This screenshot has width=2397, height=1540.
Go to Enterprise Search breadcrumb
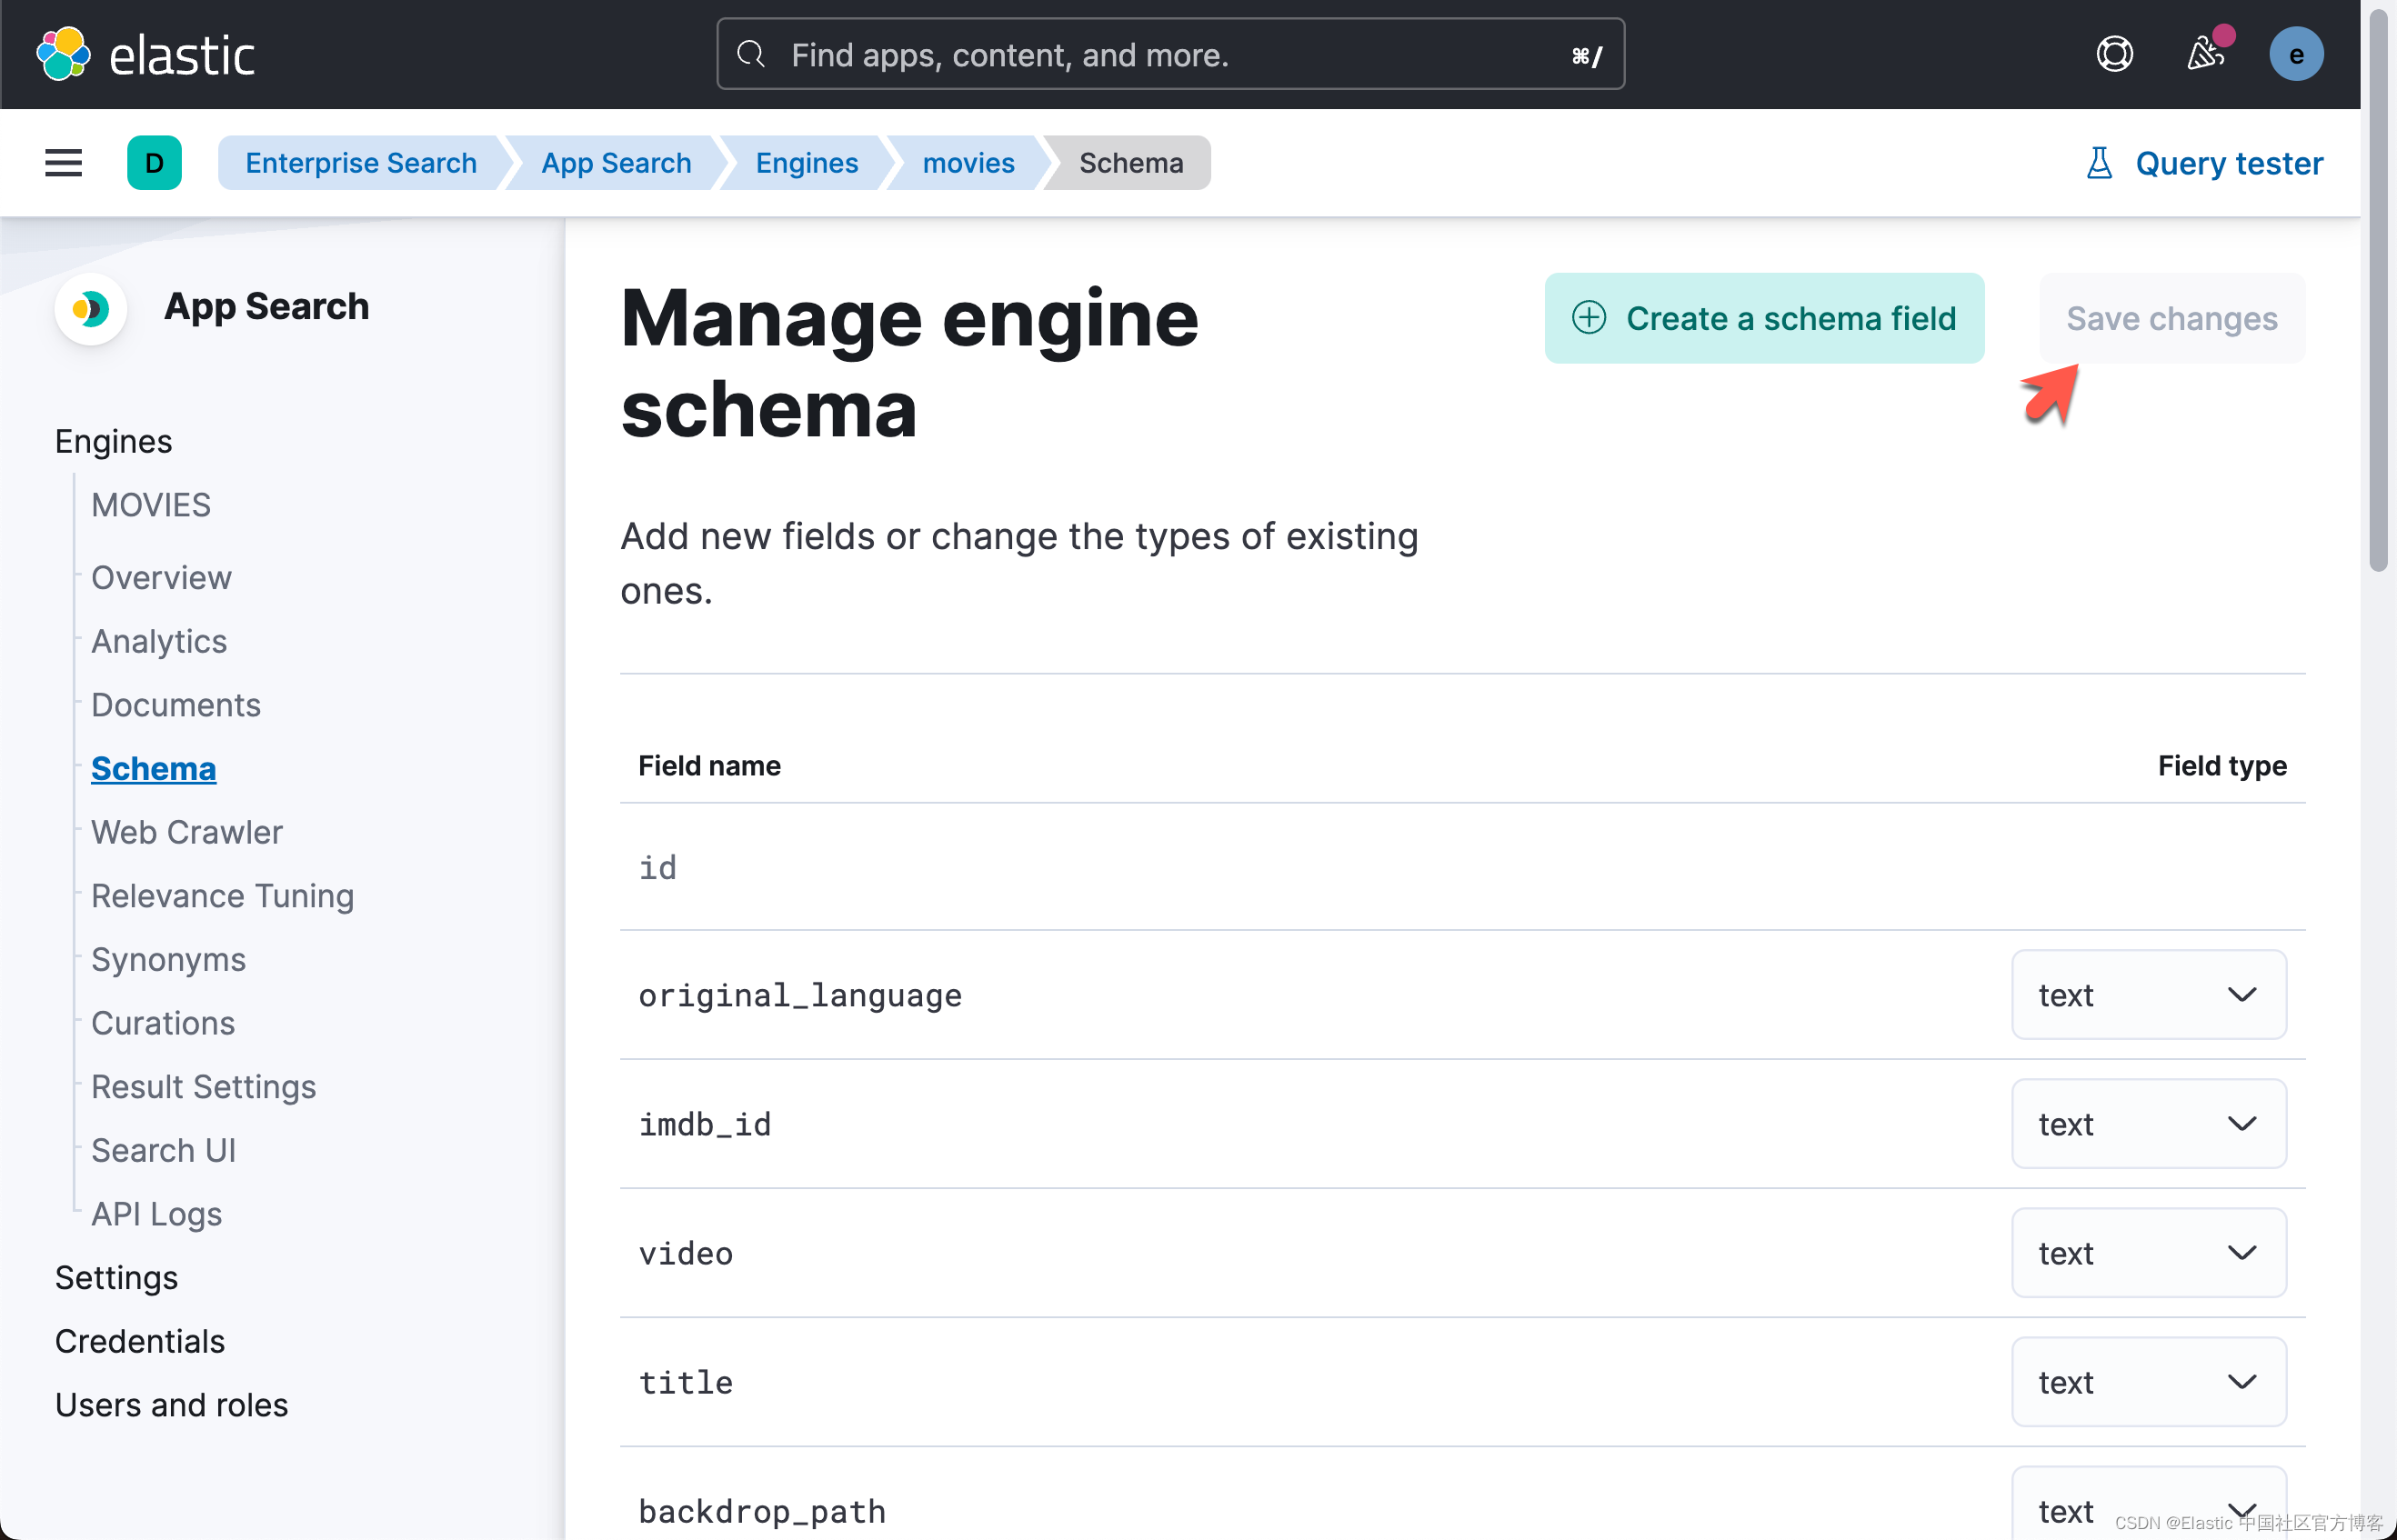[x=361, y=163]
